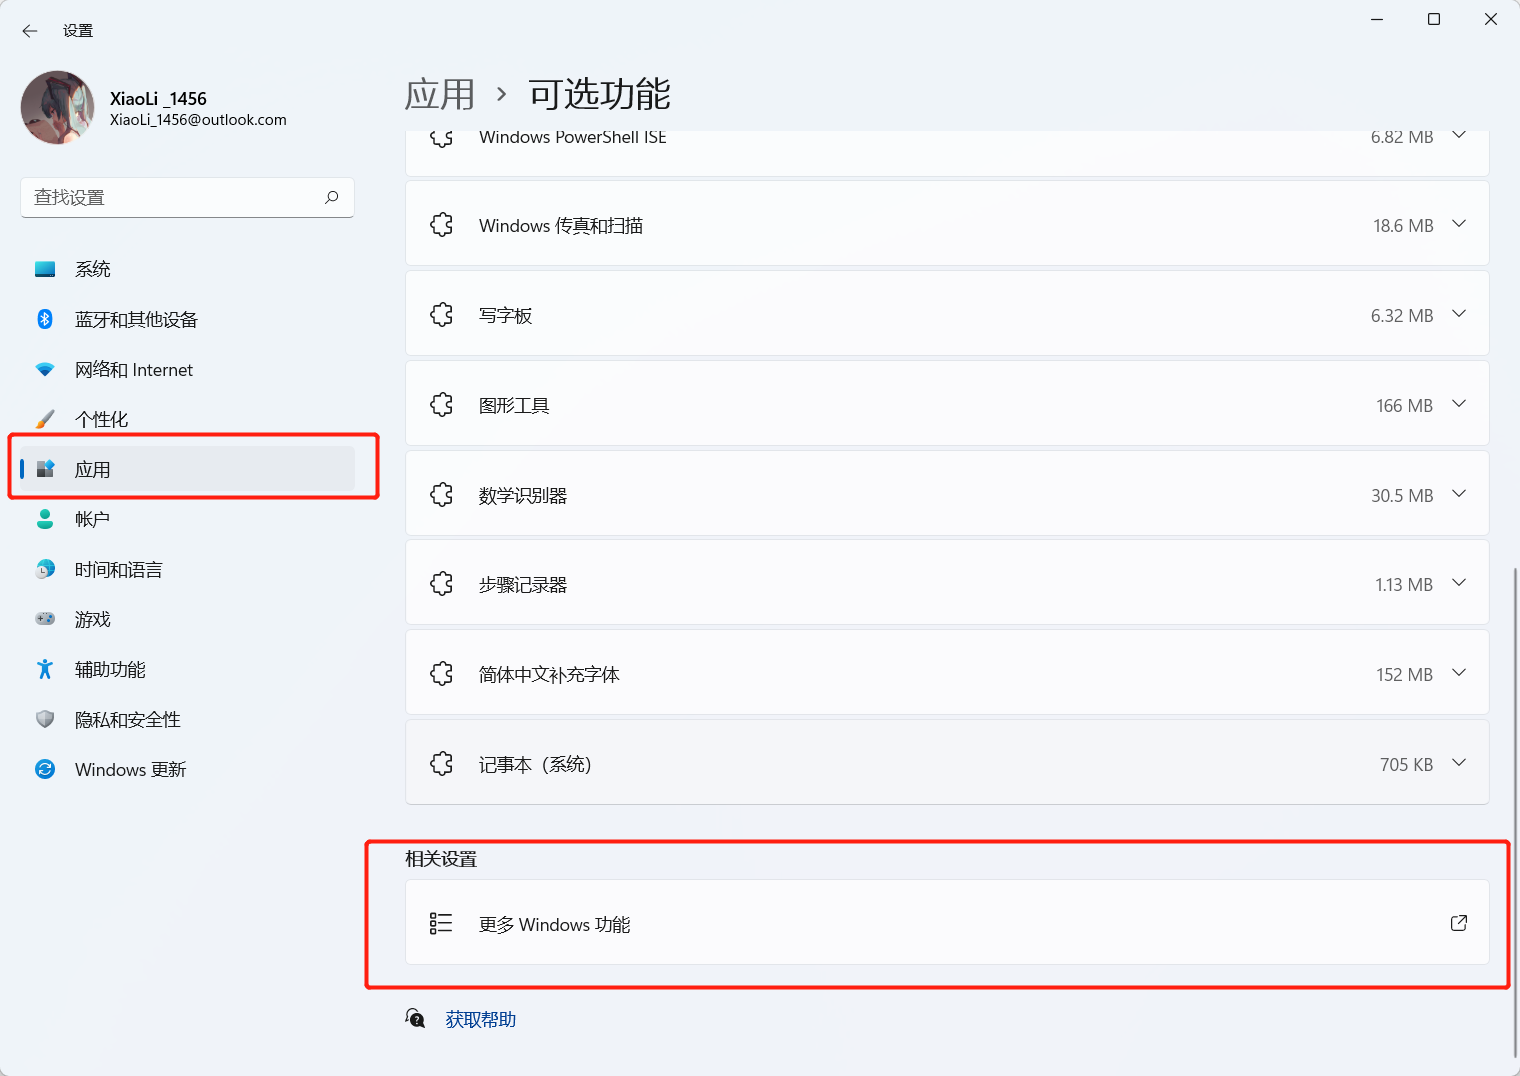1520x1076 pixels.
Task: Expand the 图形工具 chevron
Action: click(x=1458, y=404)
